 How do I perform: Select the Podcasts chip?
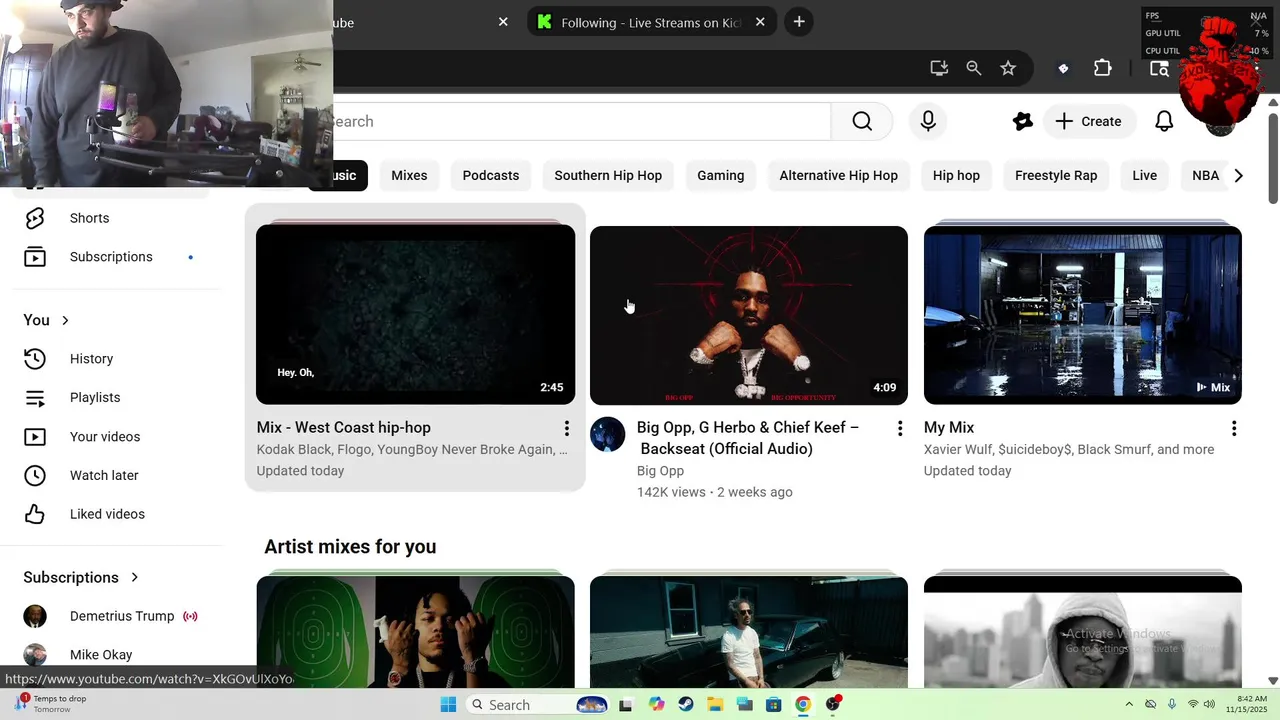tap(491, 175)
